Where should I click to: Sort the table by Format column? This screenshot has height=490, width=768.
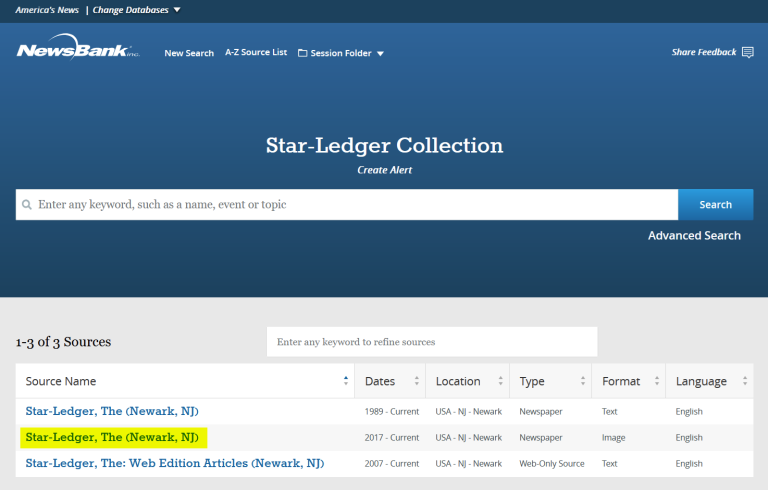coord(657,381)
